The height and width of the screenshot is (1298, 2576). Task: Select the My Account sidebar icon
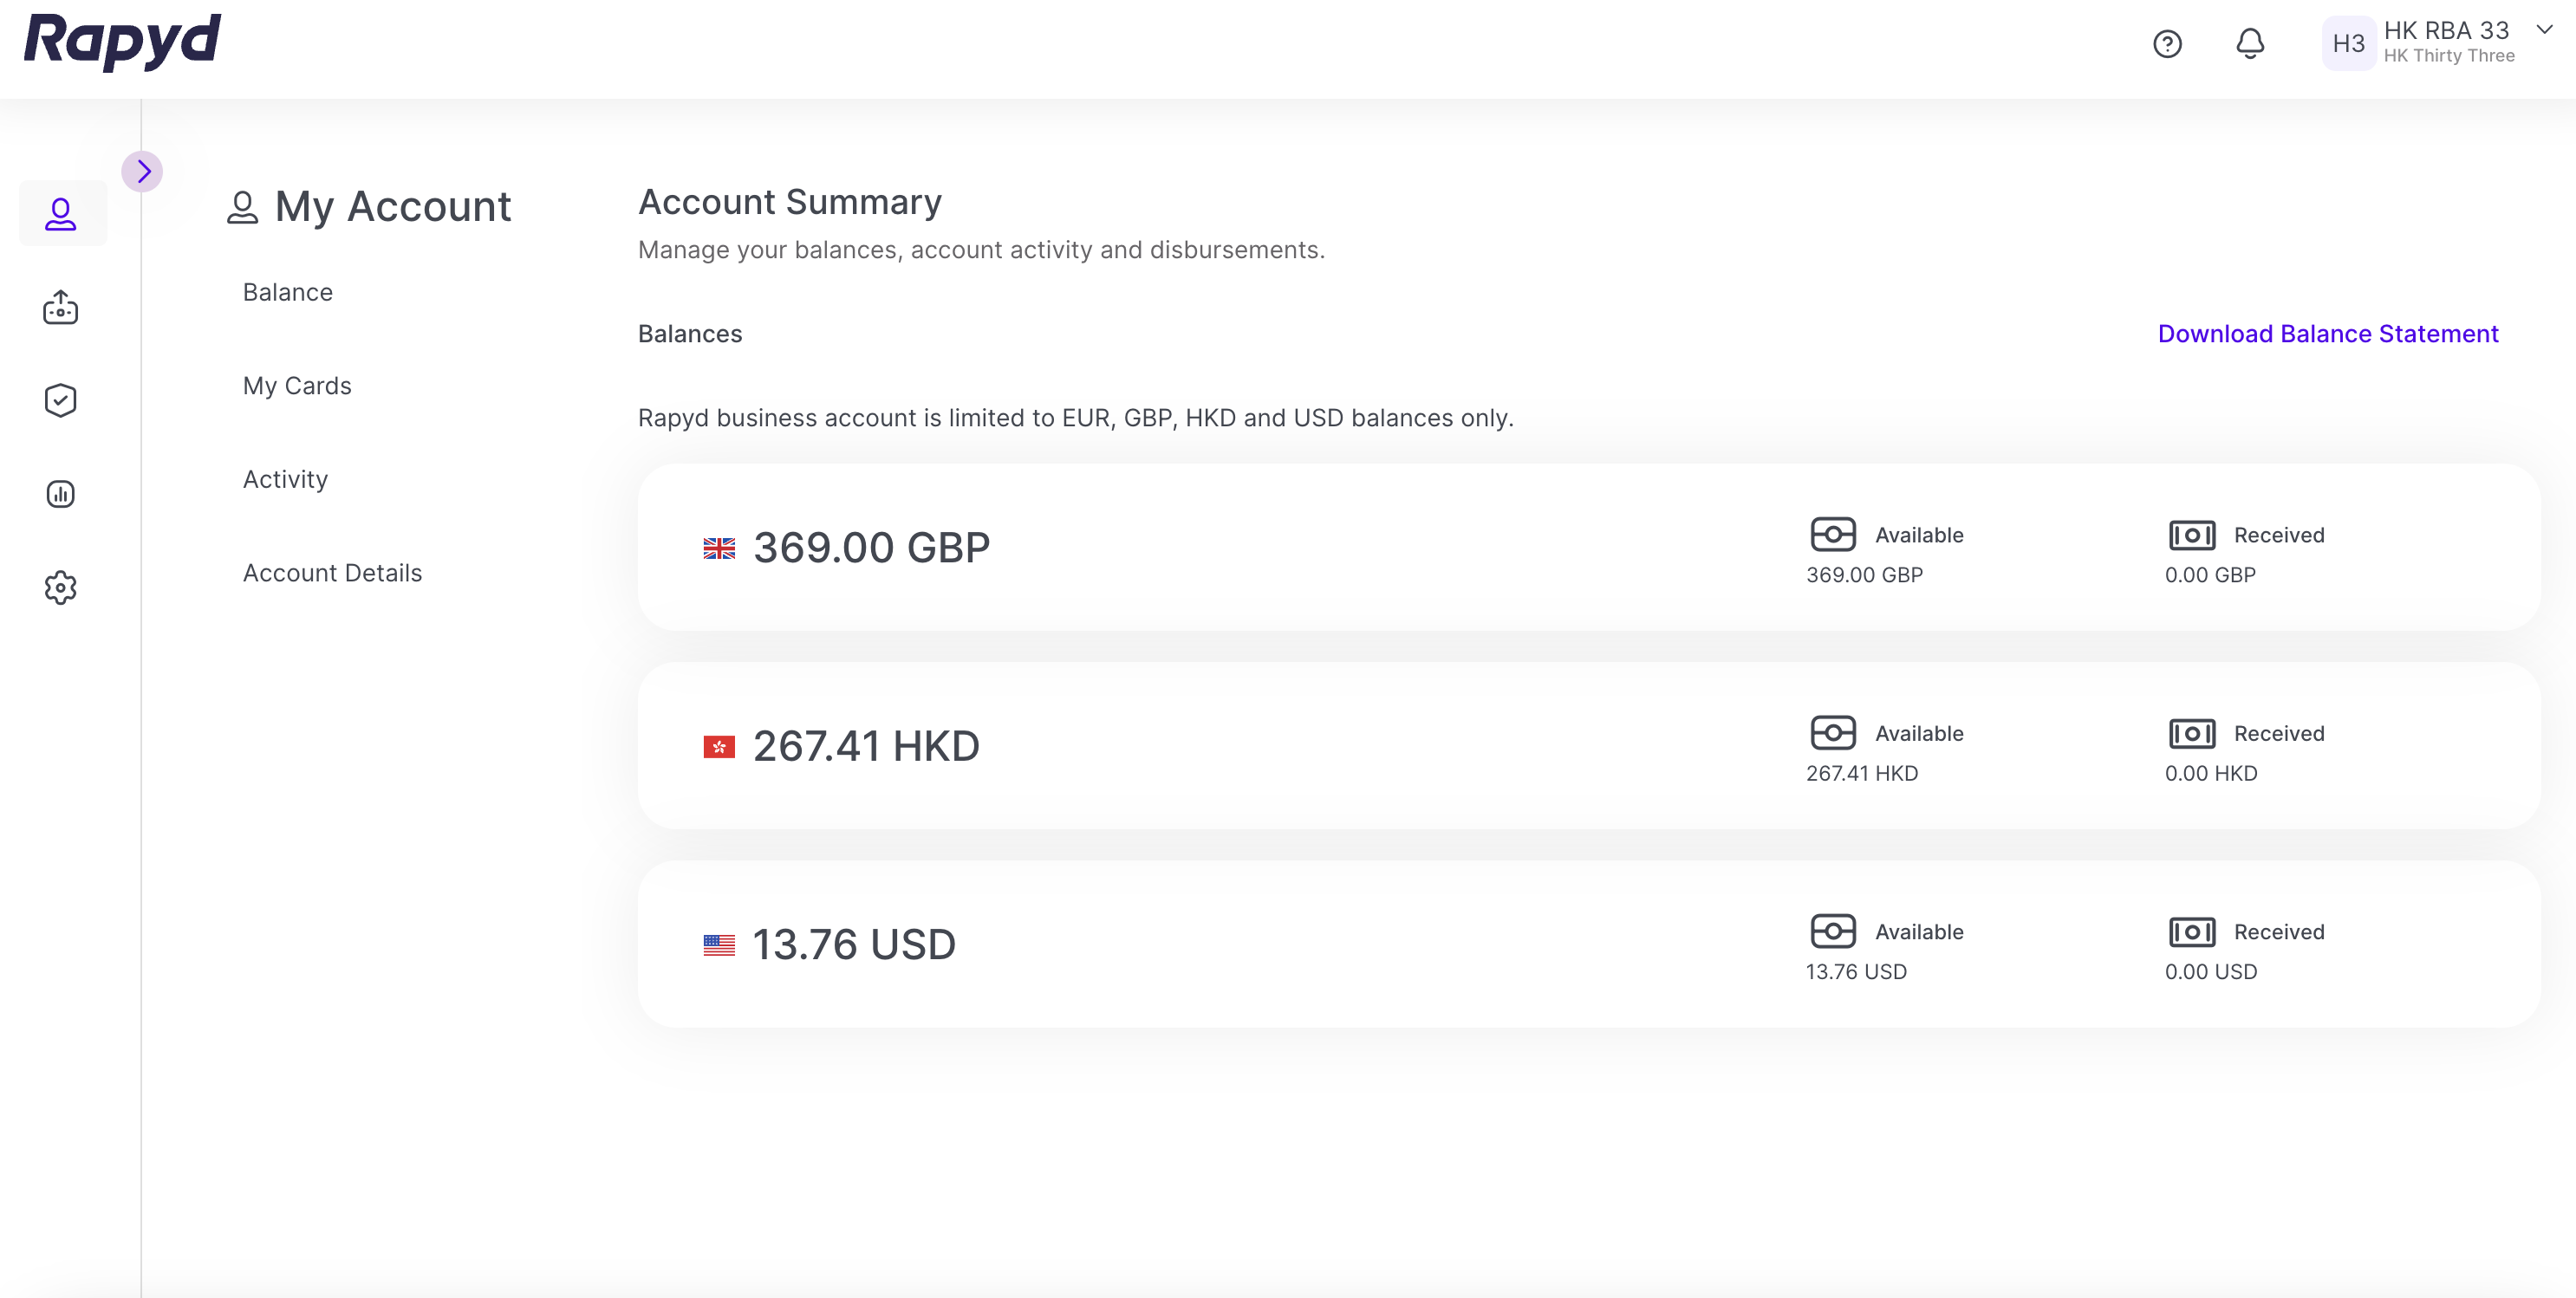pos(61,214)
